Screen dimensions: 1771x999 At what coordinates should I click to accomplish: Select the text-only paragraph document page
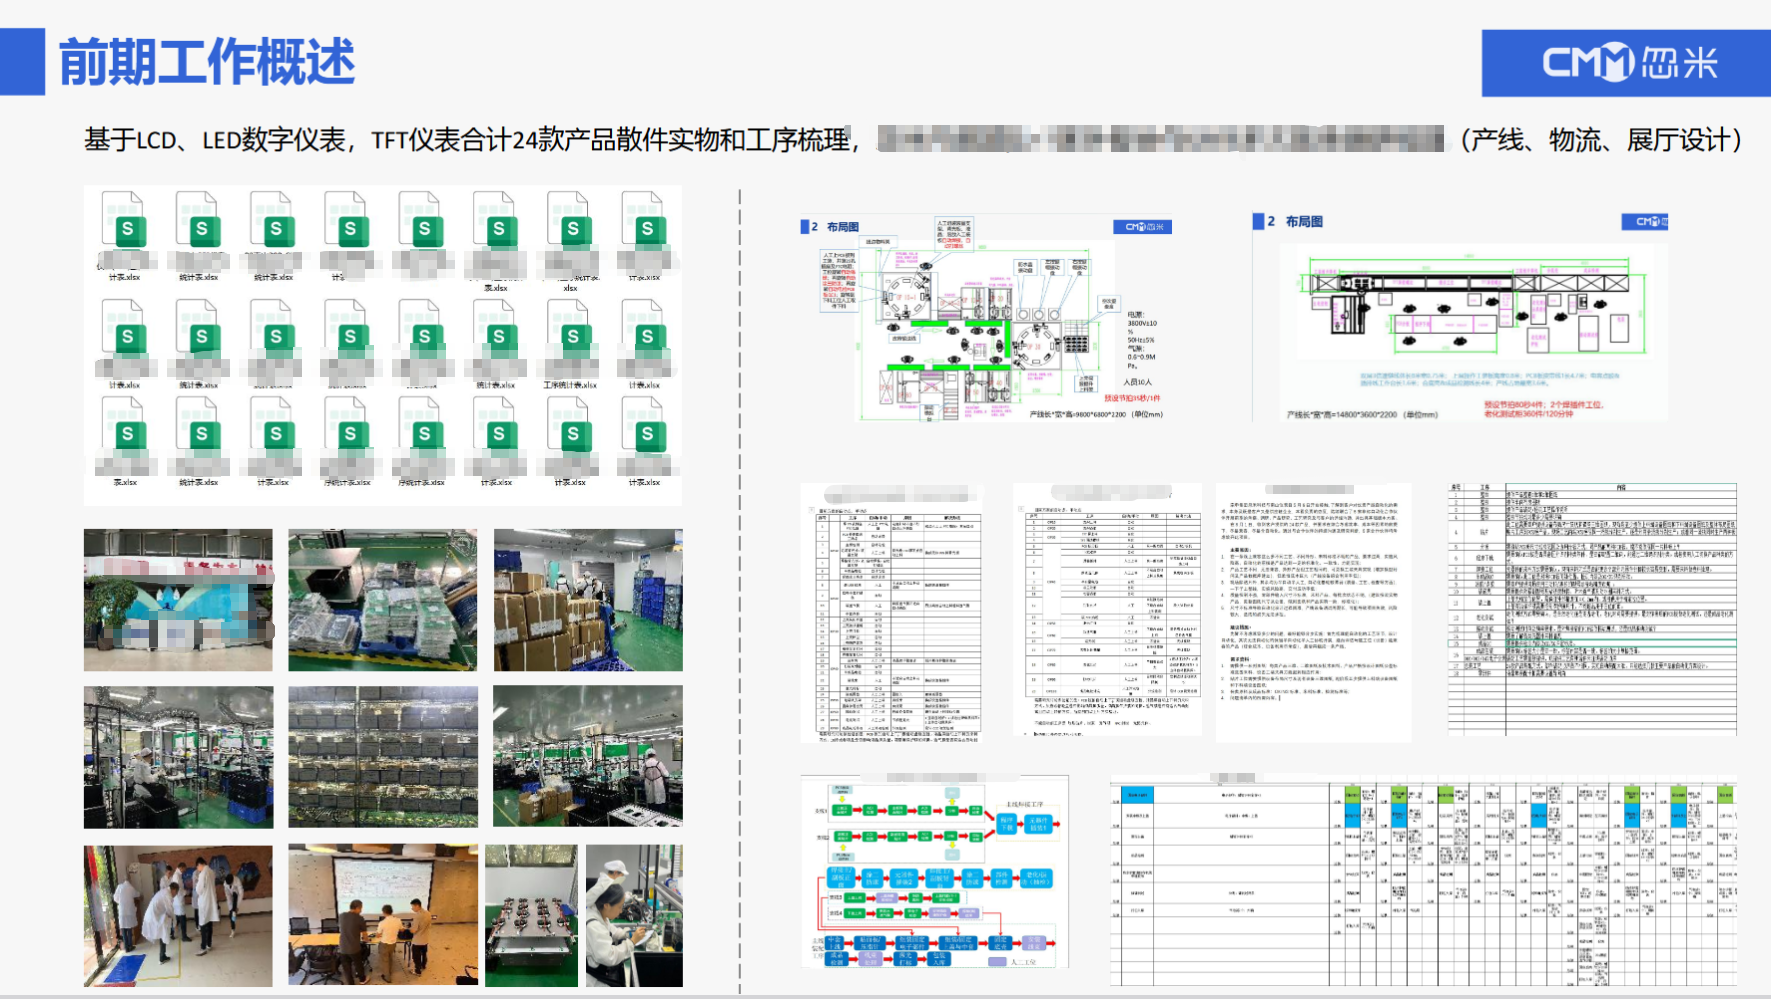point(1313,612)
